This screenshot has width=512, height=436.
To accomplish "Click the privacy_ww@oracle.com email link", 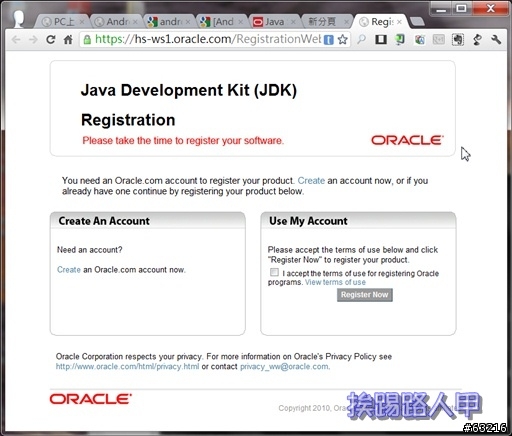I will [x=285, y=366].
